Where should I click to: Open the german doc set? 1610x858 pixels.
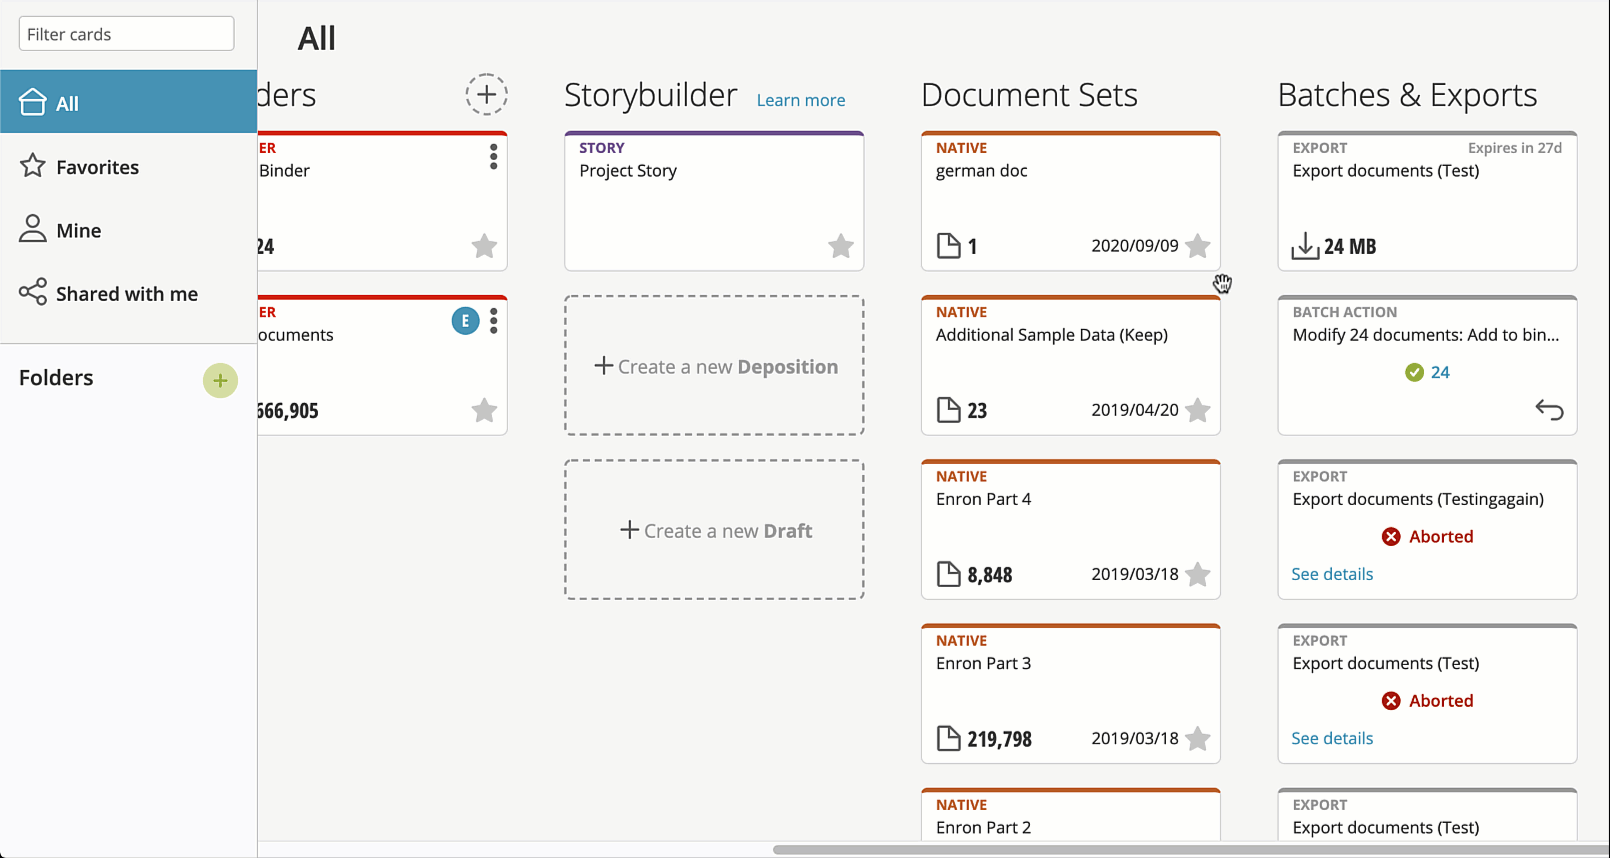tap(1071, 201)
